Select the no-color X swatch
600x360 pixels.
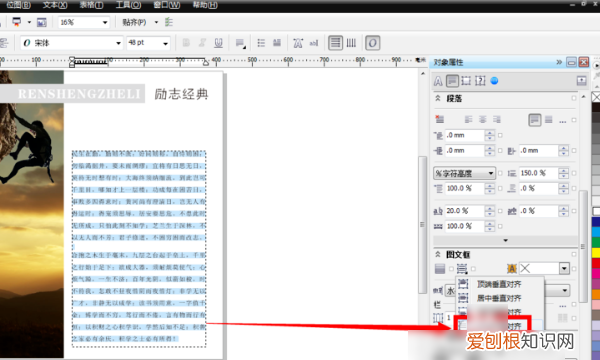coord(596,97)
